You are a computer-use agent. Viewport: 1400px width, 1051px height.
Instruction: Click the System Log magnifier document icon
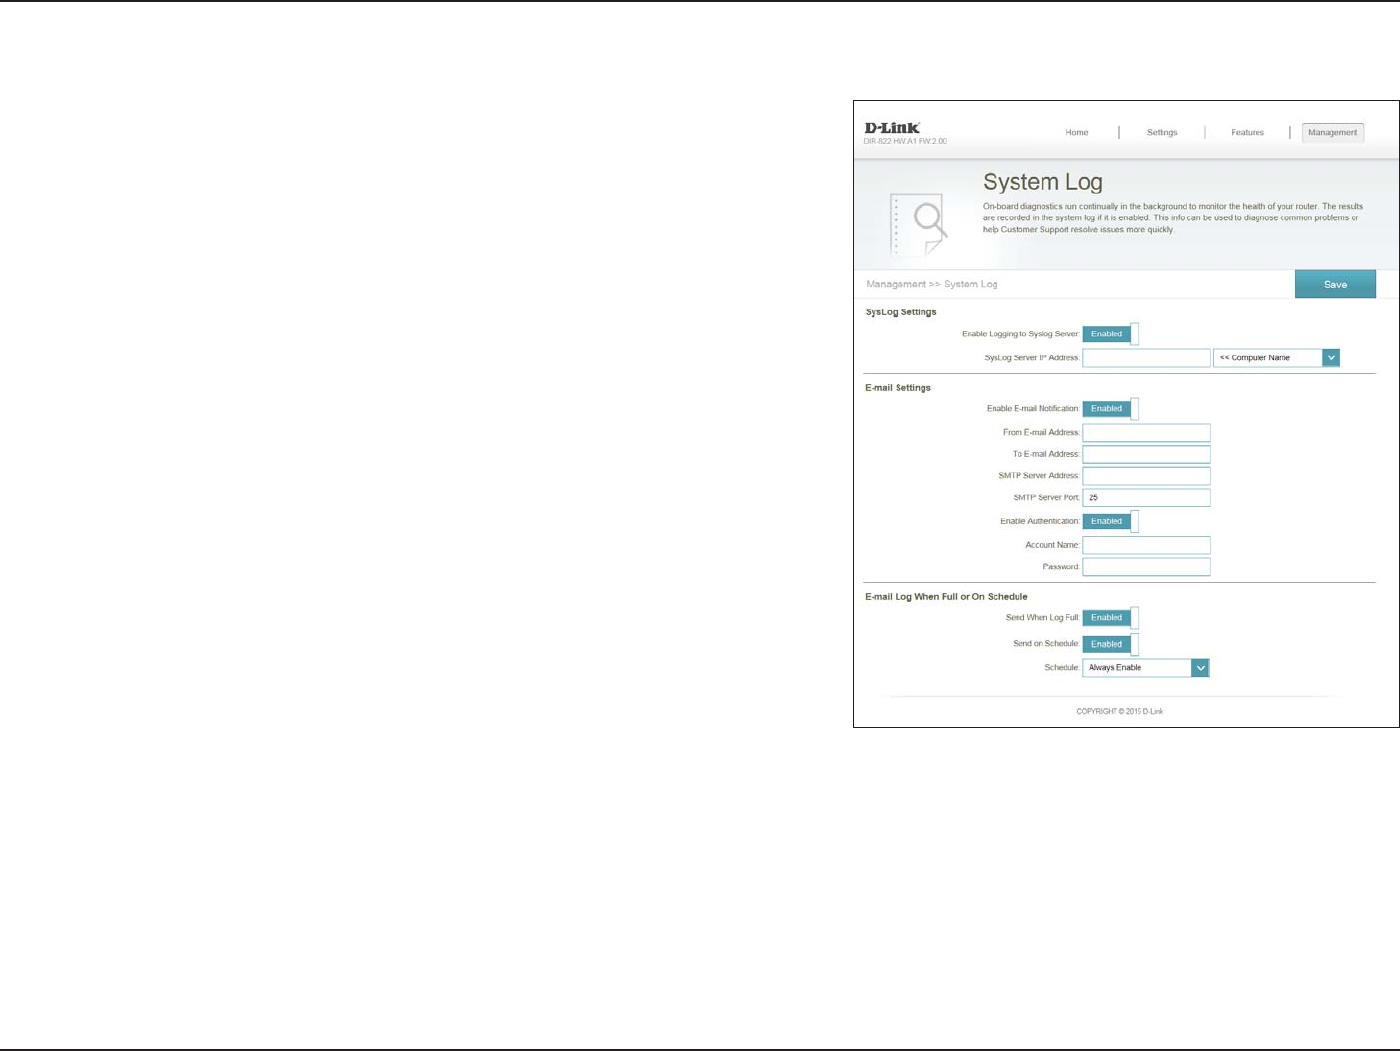coord(918,225)
